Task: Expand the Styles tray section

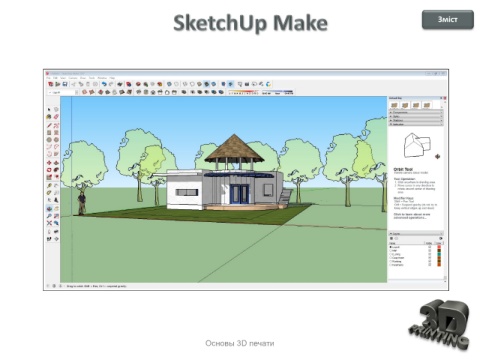Action: tap(416, 117)
